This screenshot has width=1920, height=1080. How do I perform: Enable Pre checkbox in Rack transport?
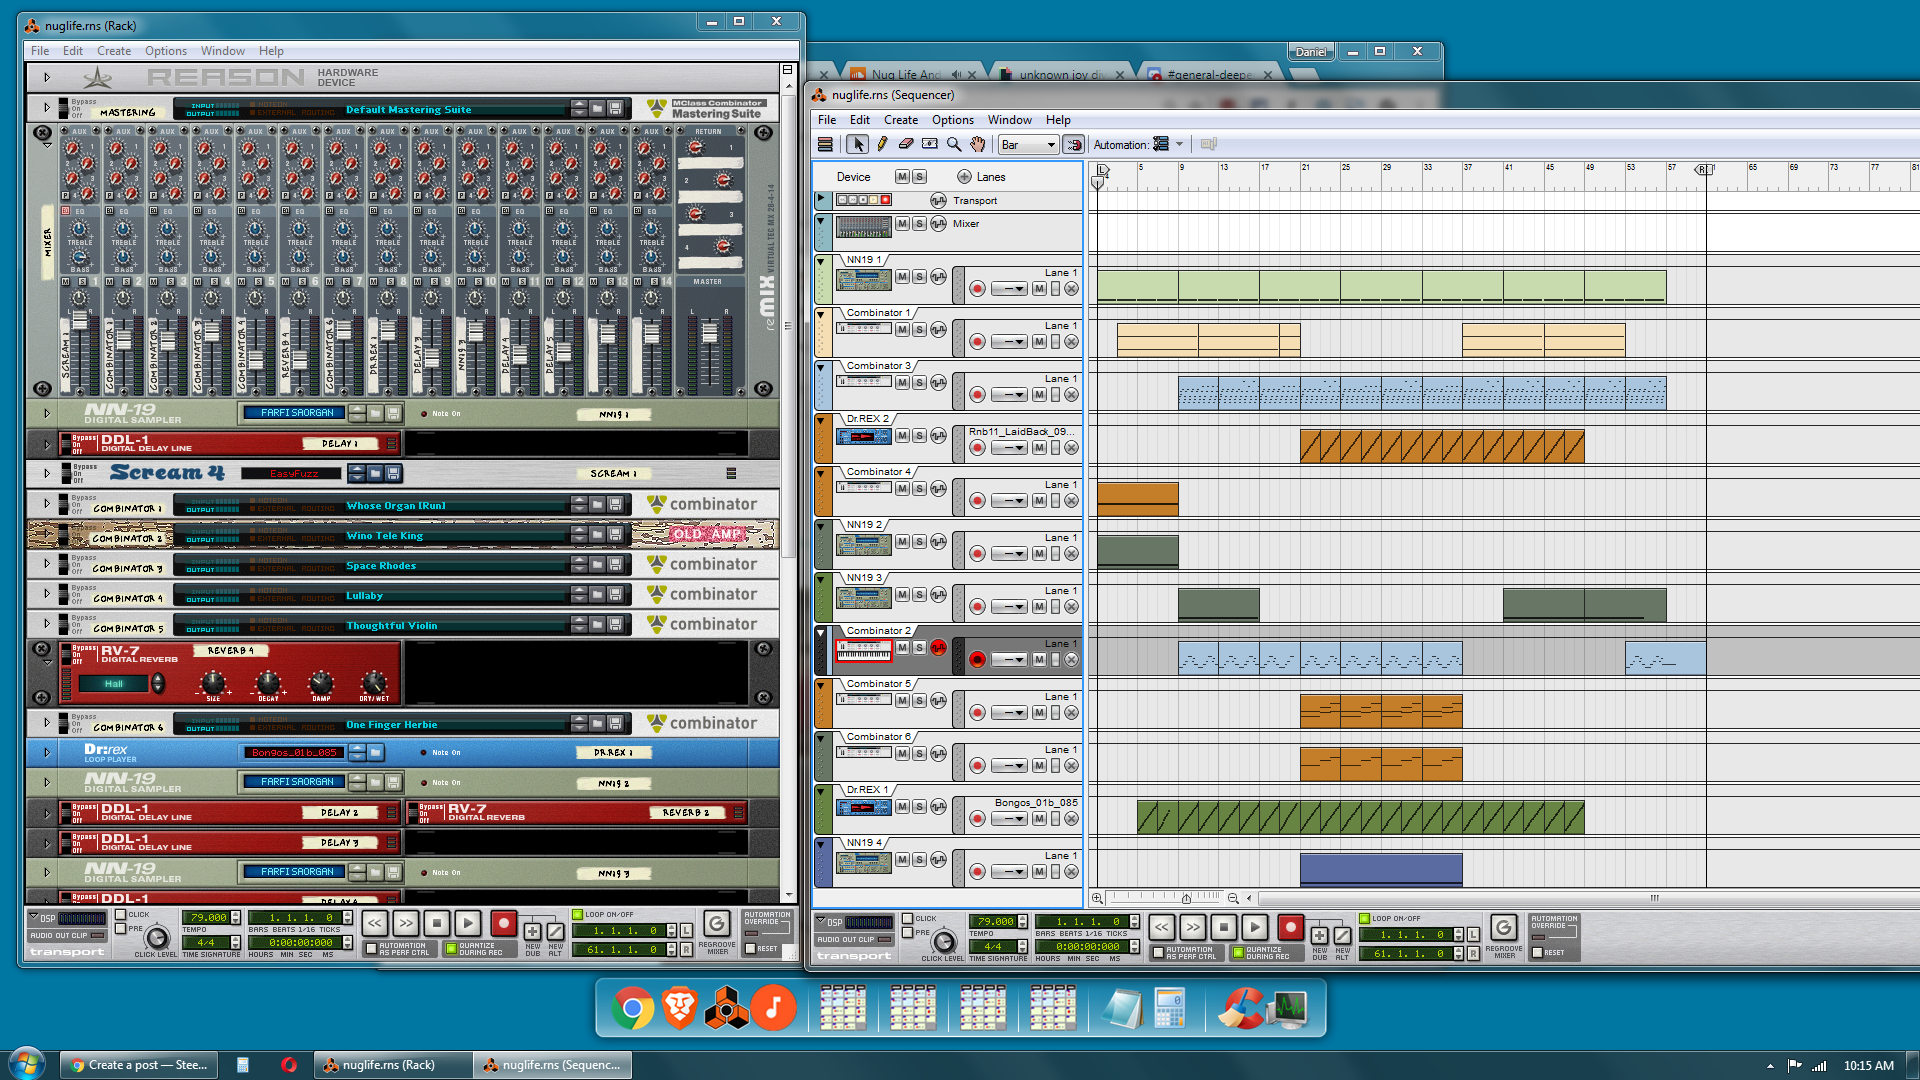pos(121,929)
